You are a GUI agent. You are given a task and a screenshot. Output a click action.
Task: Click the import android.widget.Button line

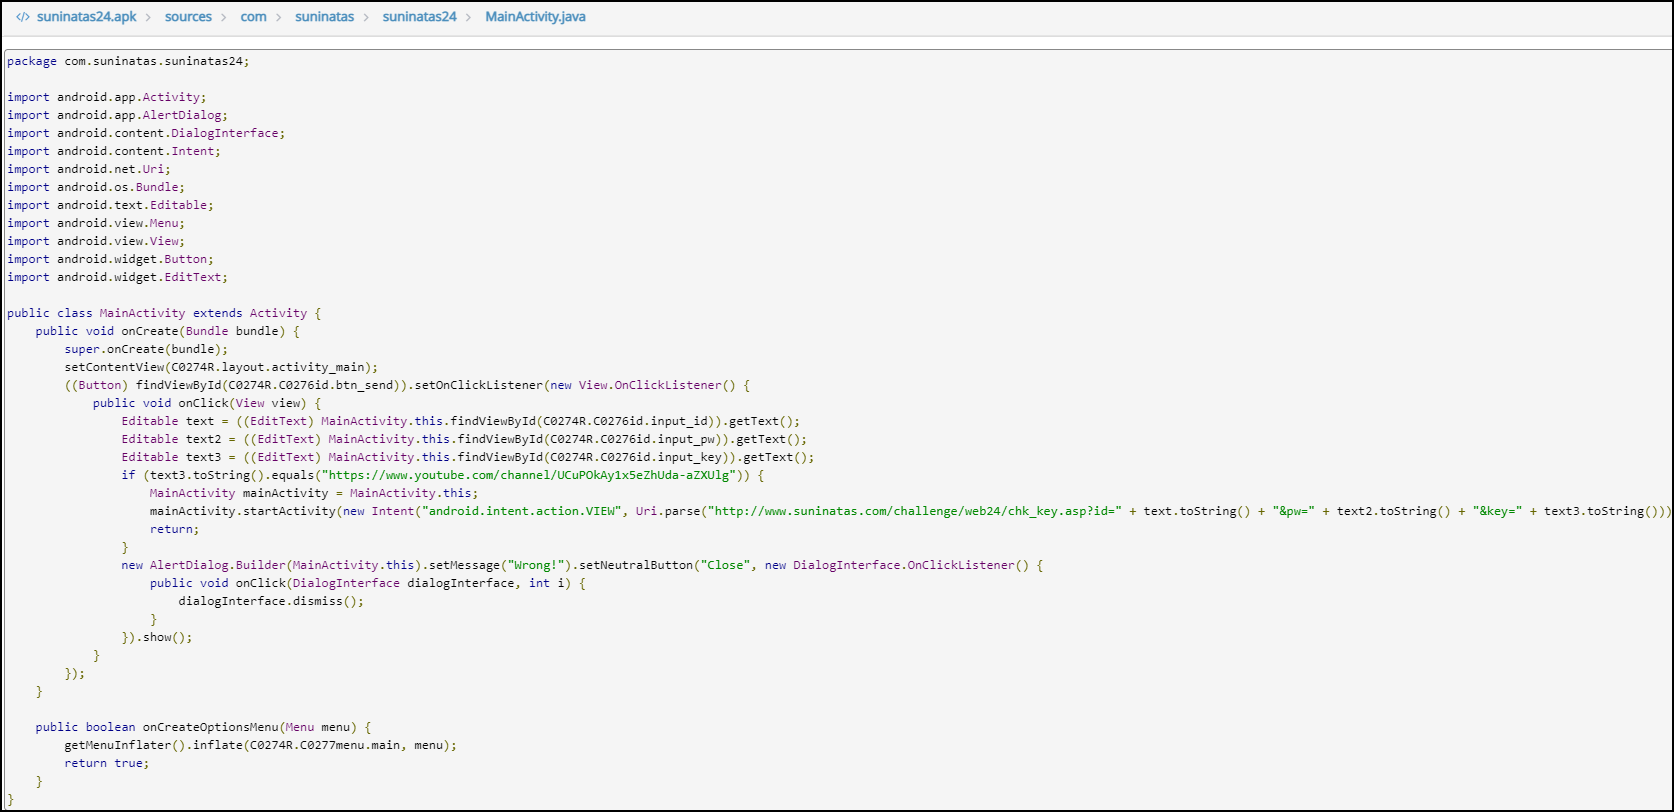click(x=110, y=259)
